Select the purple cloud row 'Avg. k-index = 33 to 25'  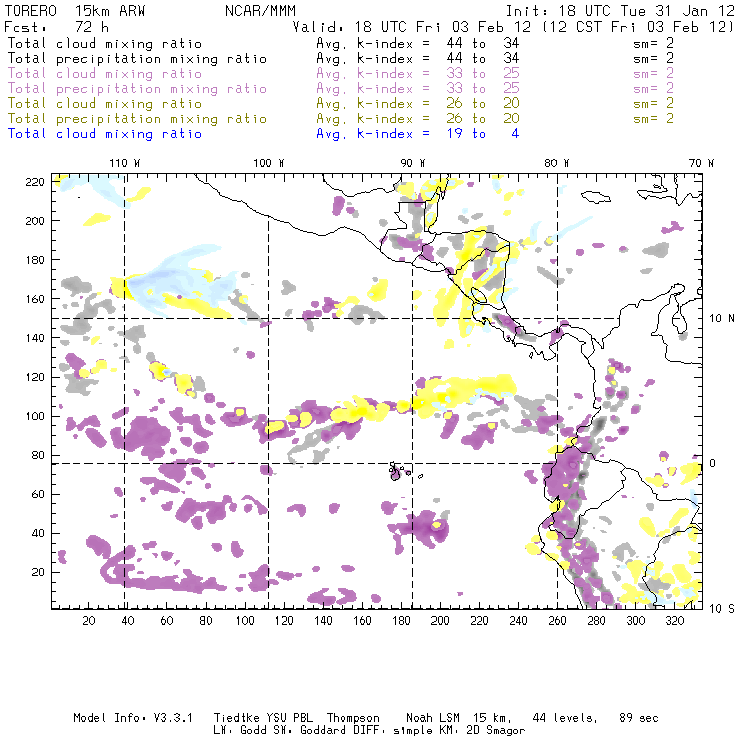[418, 74]
